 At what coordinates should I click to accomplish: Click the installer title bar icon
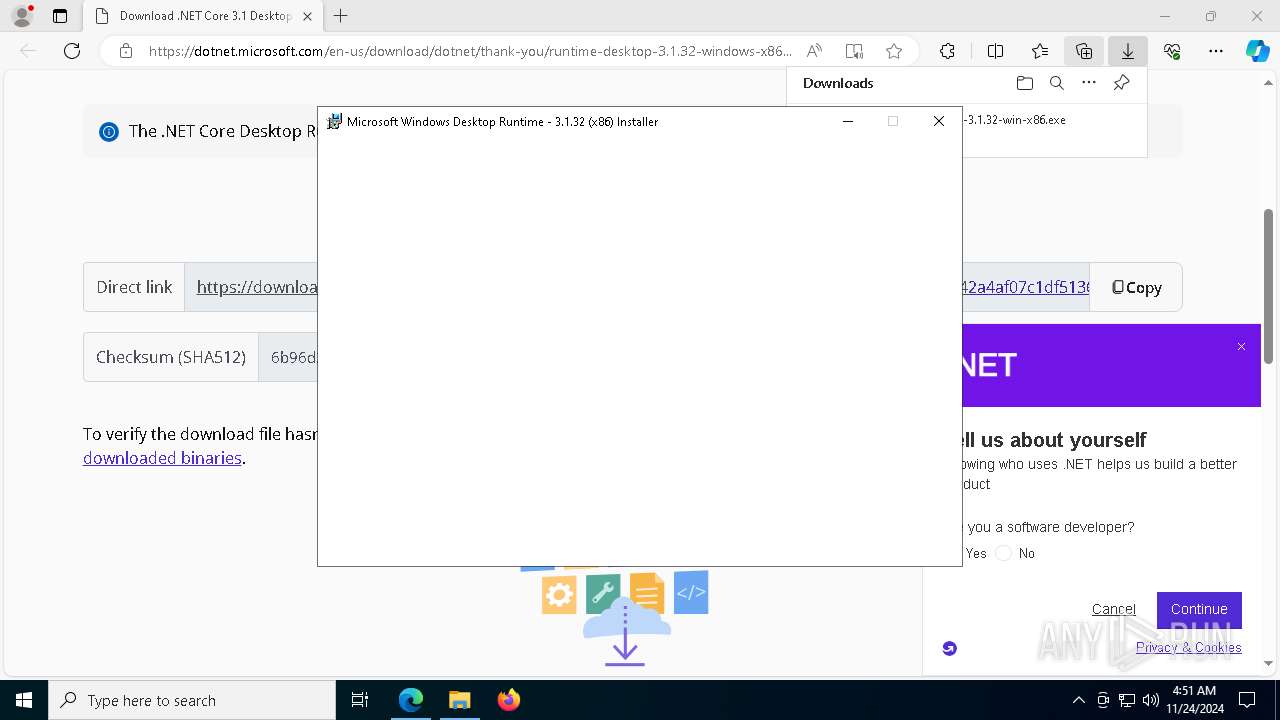[x=334, y=121]
